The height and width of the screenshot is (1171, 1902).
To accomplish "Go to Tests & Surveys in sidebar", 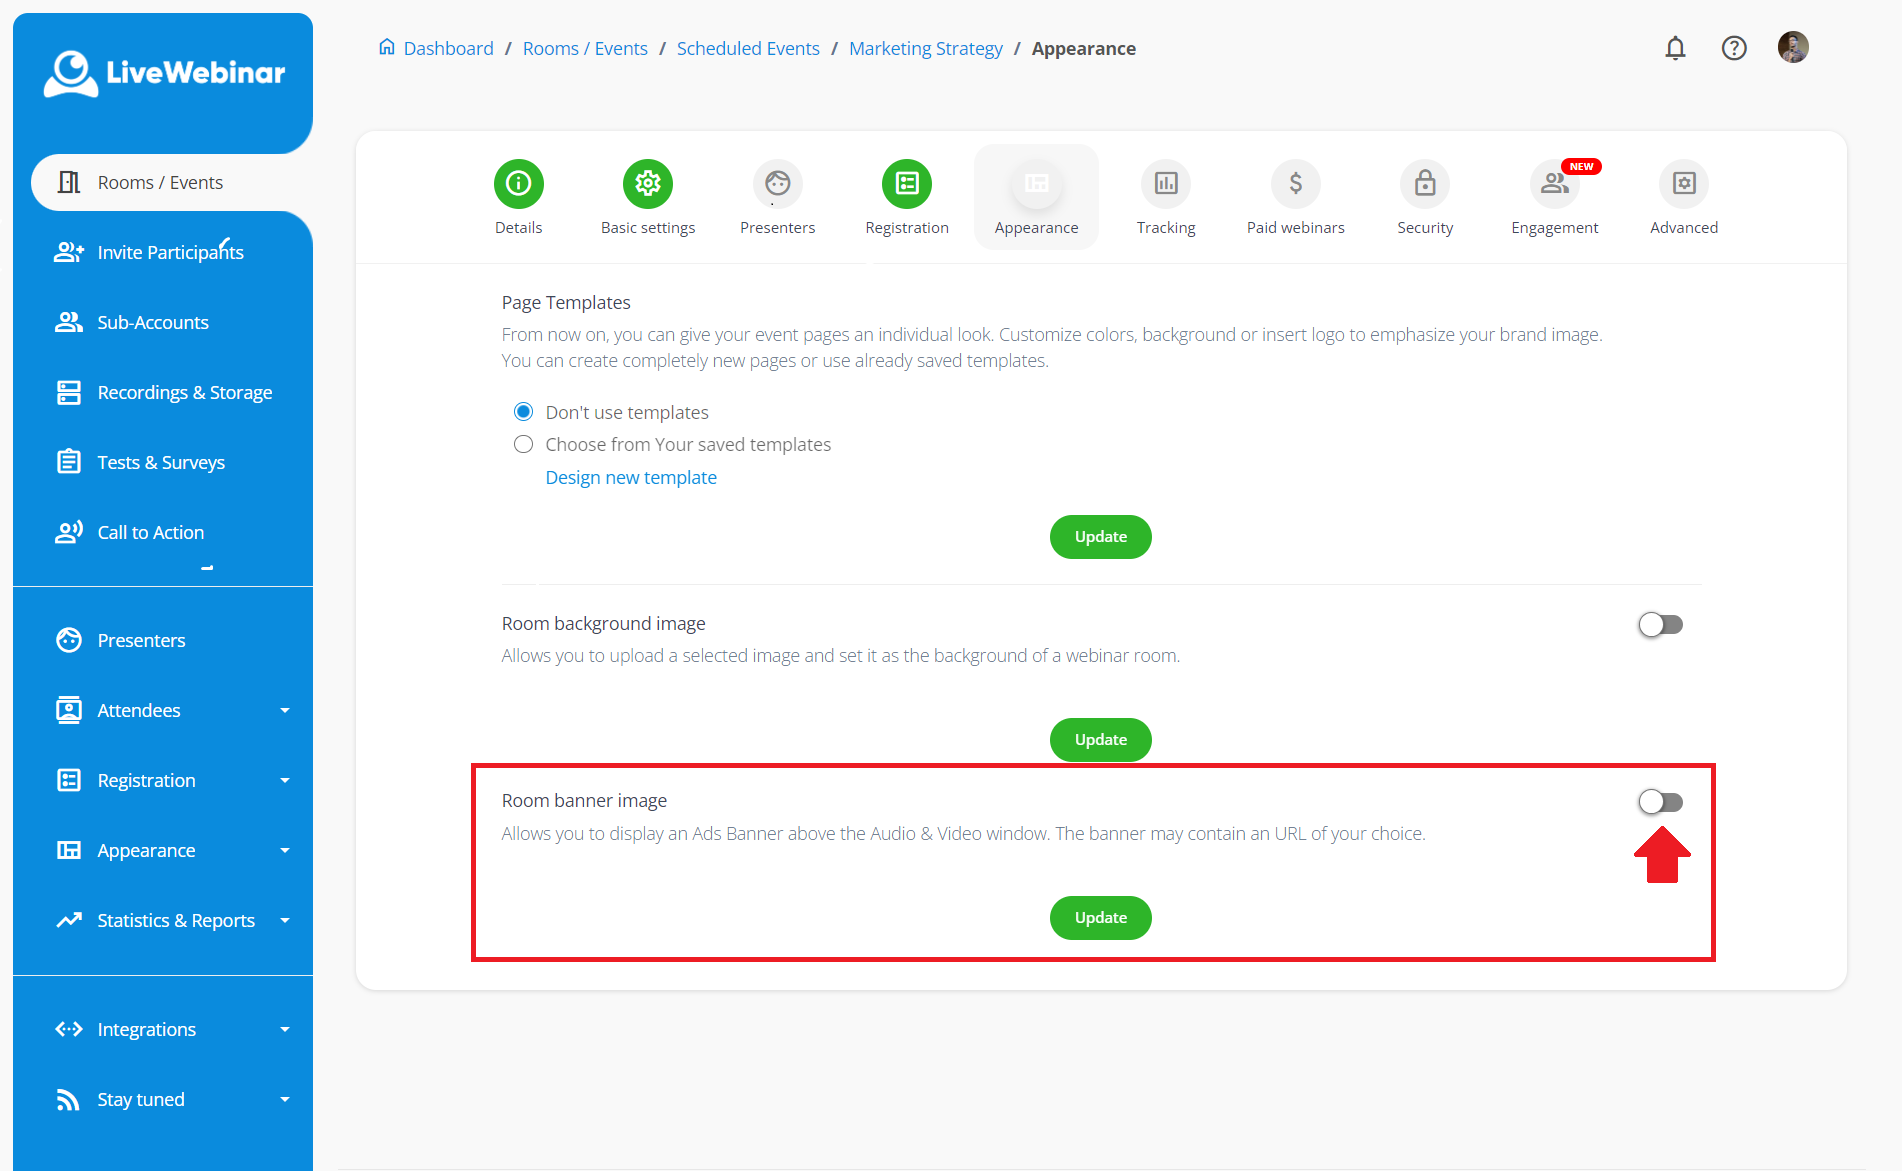I will tap(160, 462).
